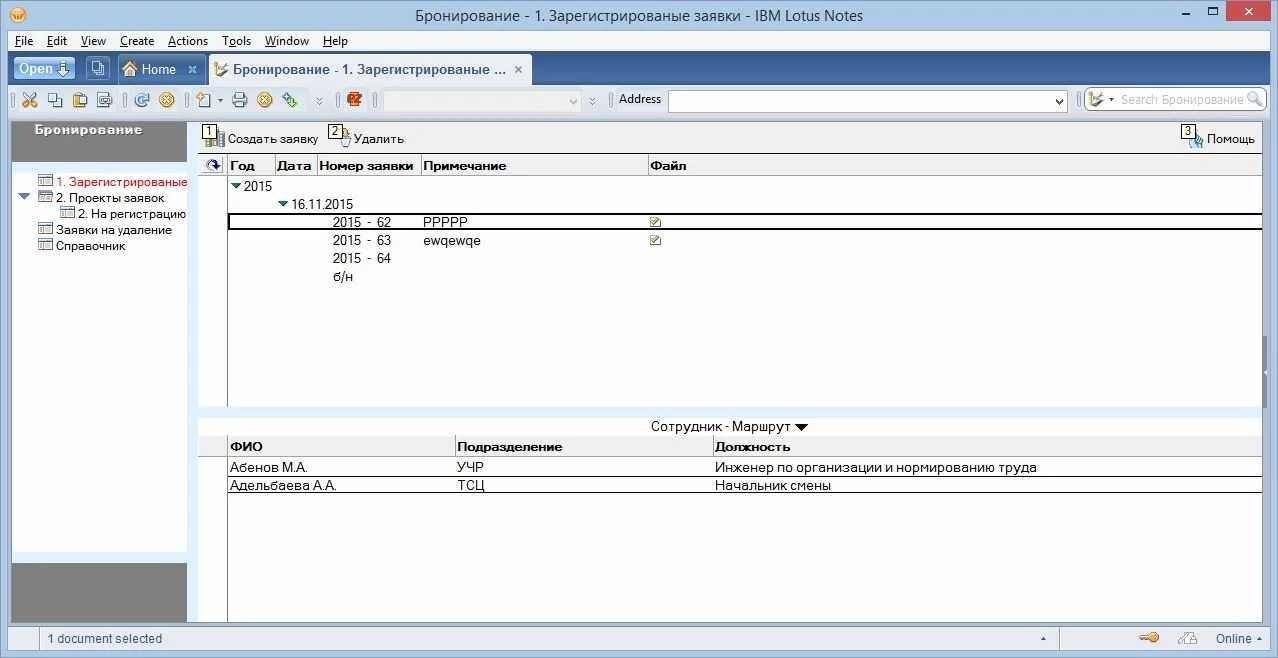
Task: Click the Paste clipboard toolbar icon
Action: coord(79,100)
